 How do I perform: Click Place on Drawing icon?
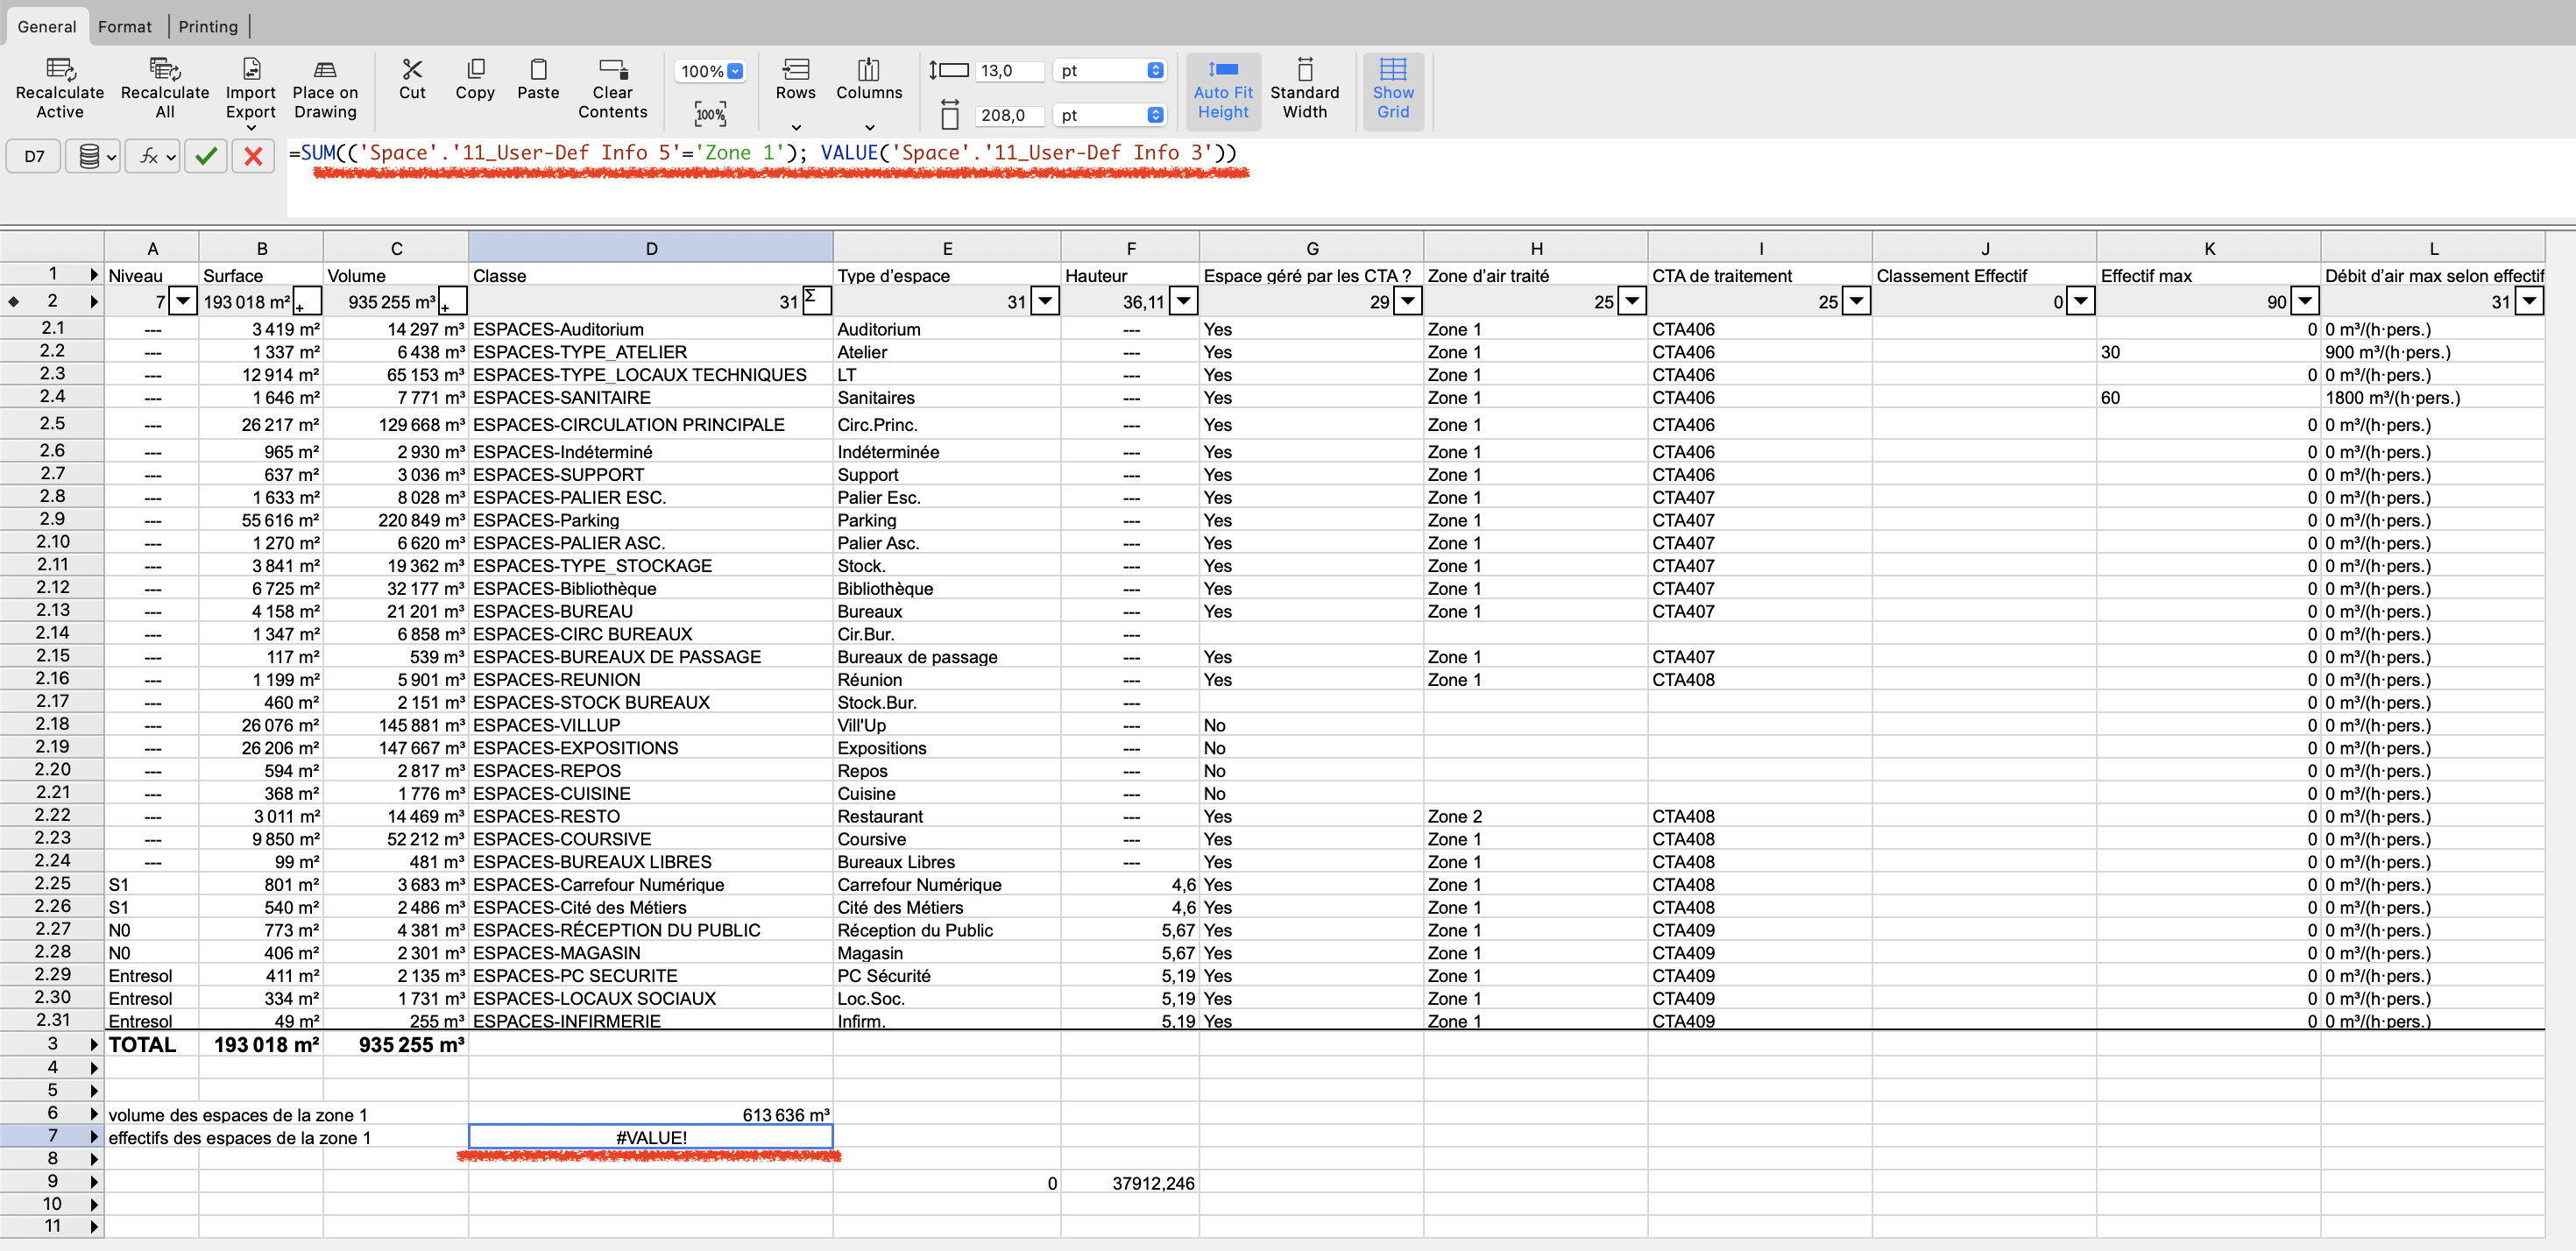click(325, 70)
